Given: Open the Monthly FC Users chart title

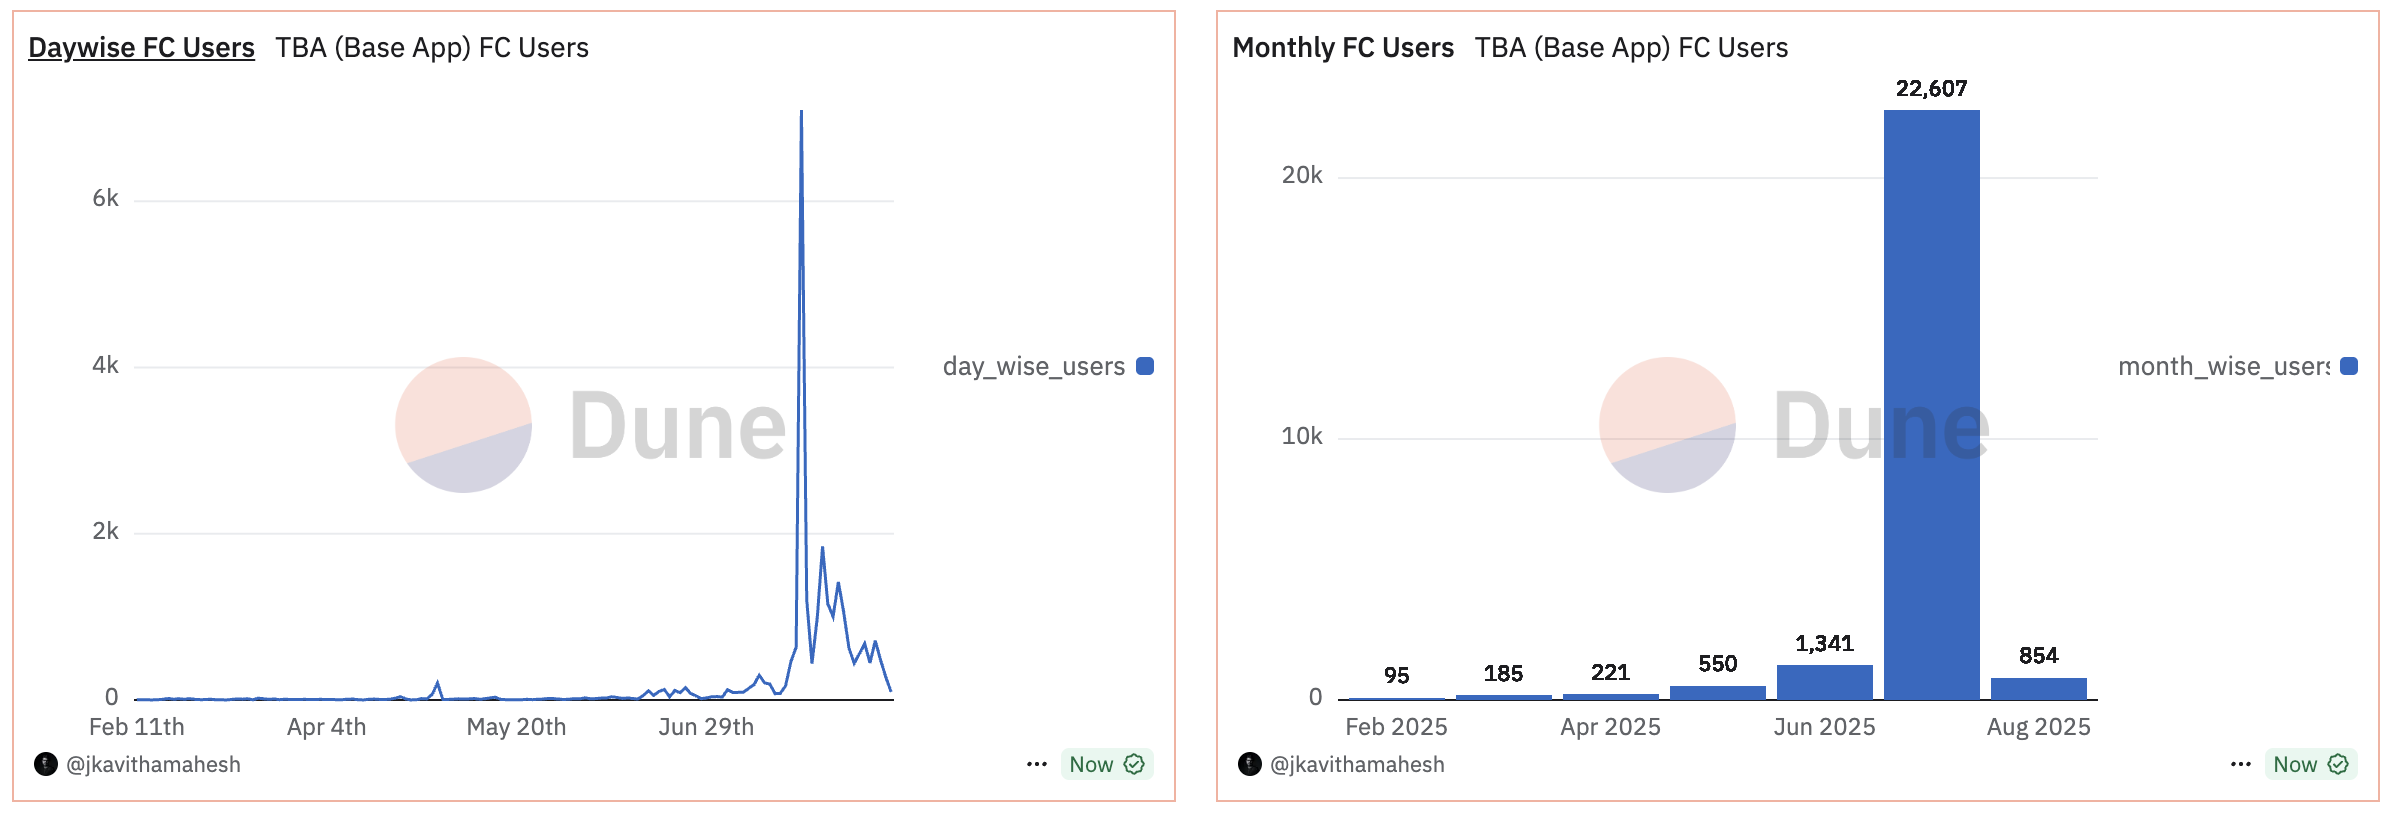Looking at the screenshot, I should [1342, 48].
